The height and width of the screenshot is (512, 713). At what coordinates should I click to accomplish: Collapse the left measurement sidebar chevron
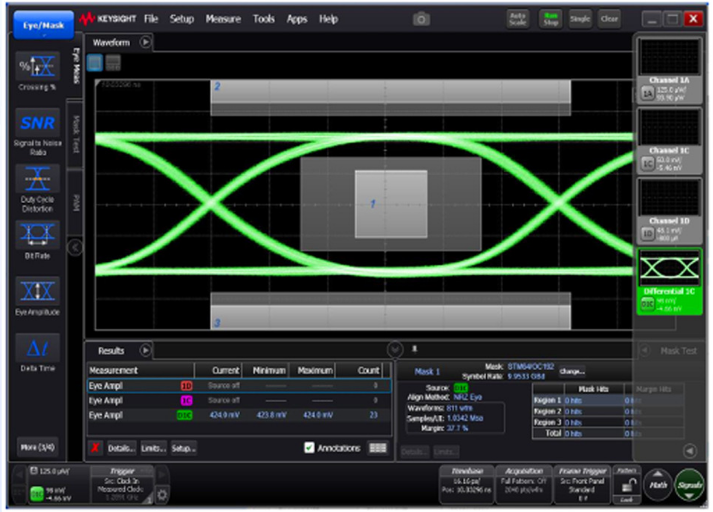pyautogui.click(x=74, y=247)
